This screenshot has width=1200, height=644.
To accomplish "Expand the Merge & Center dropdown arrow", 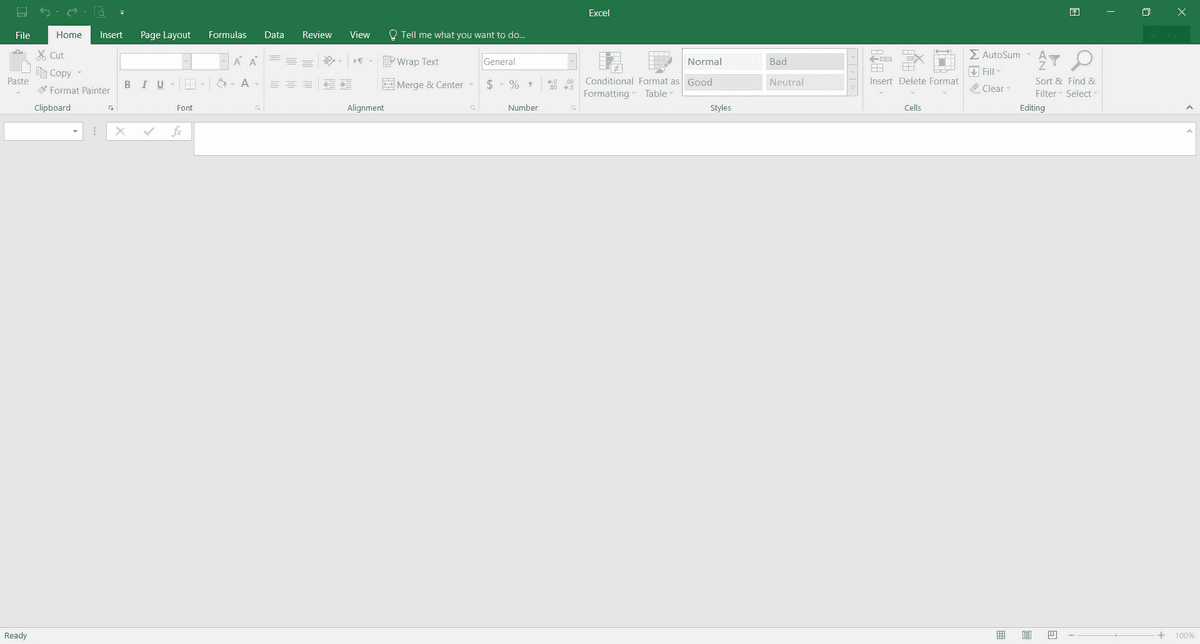I will coord(471,85).
